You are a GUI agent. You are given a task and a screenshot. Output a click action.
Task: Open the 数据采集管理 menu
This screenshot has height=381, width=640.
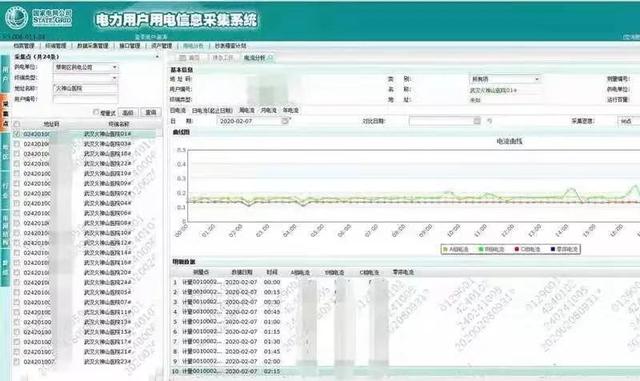coord(93,46)
